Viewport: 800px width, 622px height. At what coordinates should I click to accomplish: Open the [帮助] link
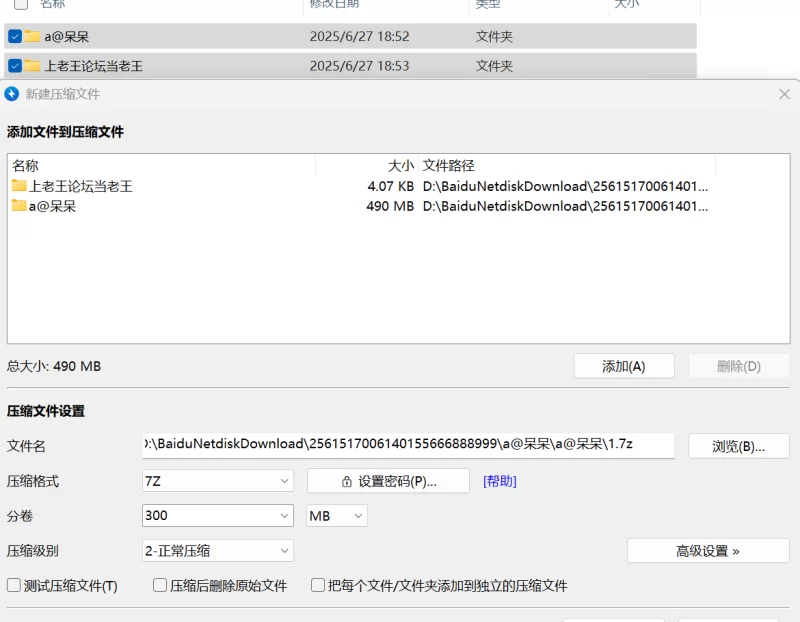499,481
